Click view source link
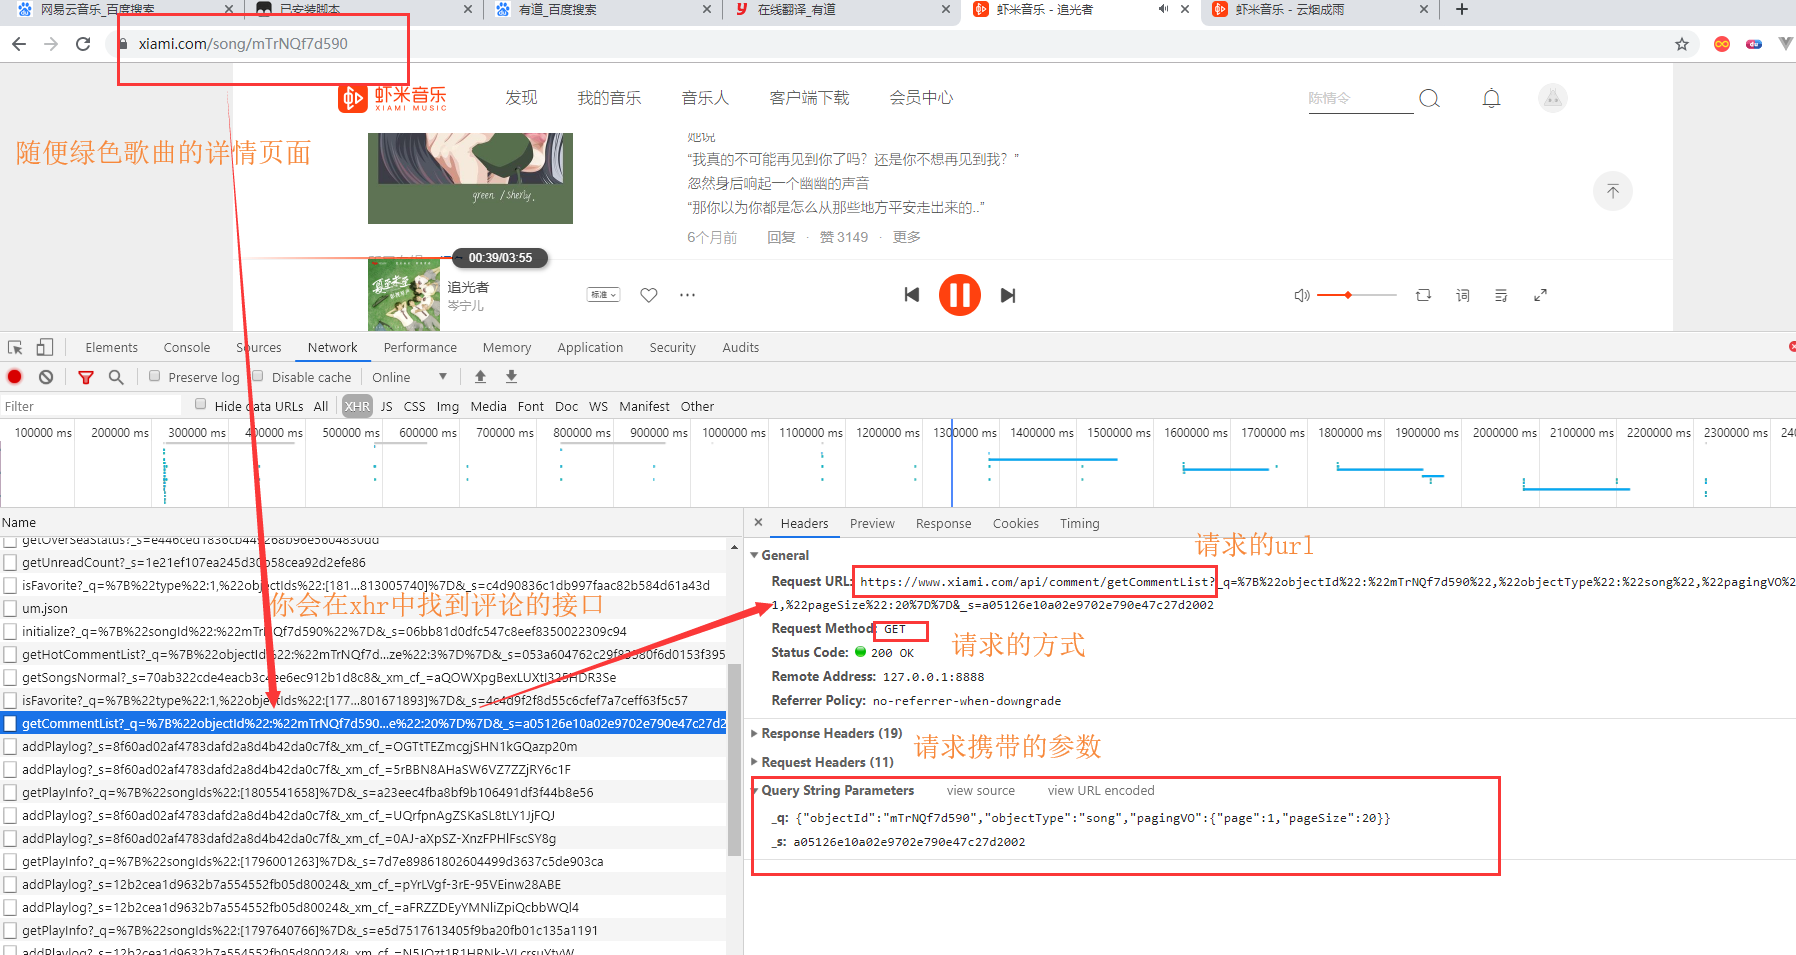 point(981,790)
